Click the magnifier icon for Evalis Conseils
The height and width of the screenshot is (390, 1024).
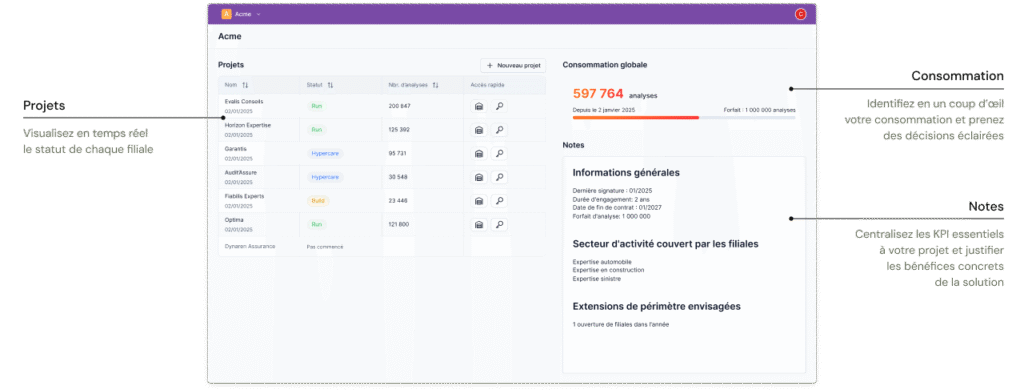tap(500, 106)
